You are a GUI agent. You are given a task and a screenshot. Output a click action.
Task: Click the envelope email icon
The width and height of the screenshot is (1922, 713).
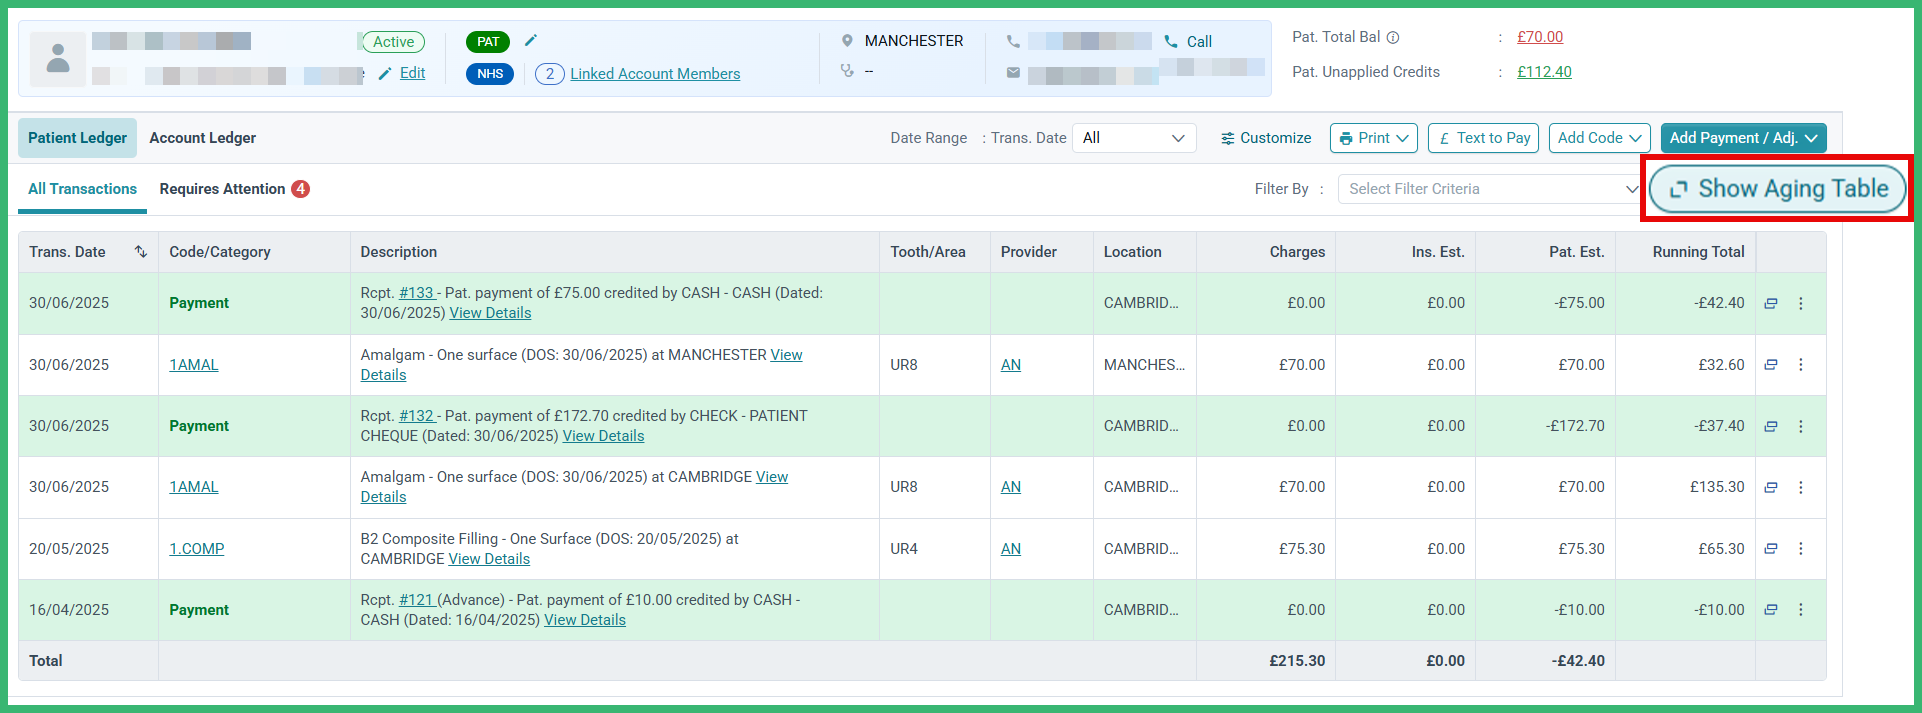click(1013, 73)
